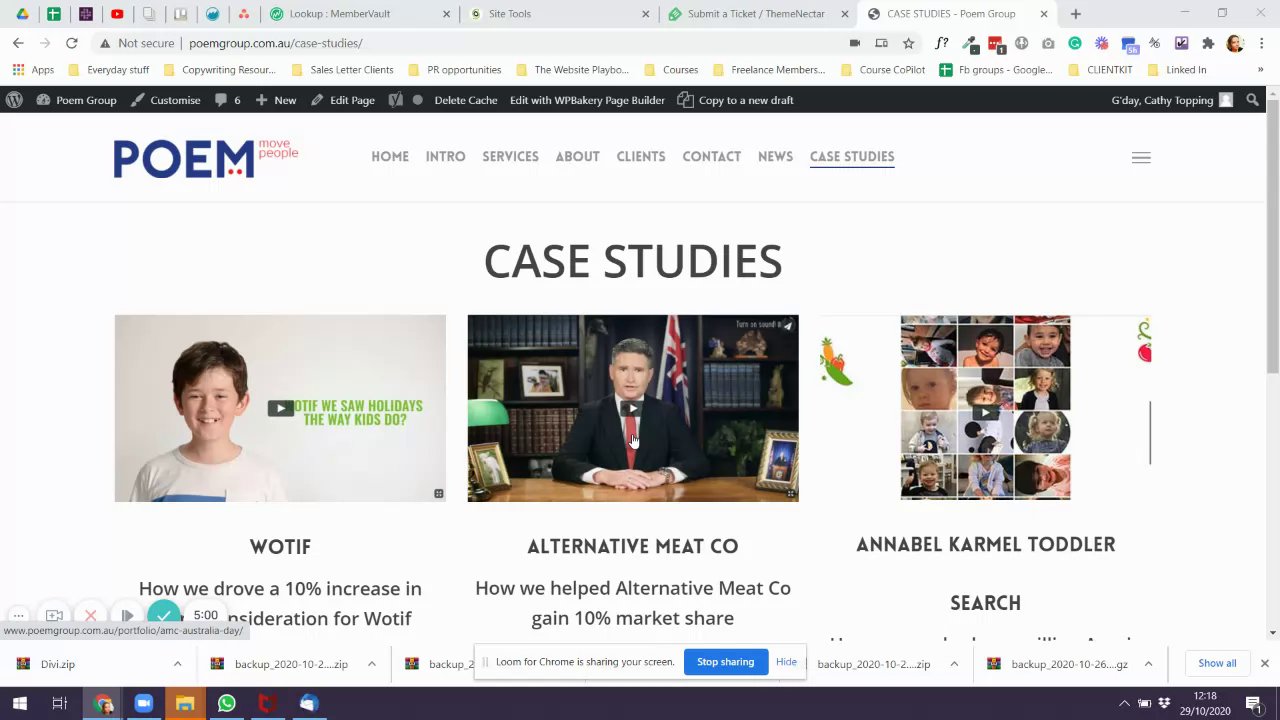Open the Wotif case study video thumbnail
This screenshot has height=720, width=1280.
tap(280, 408)
